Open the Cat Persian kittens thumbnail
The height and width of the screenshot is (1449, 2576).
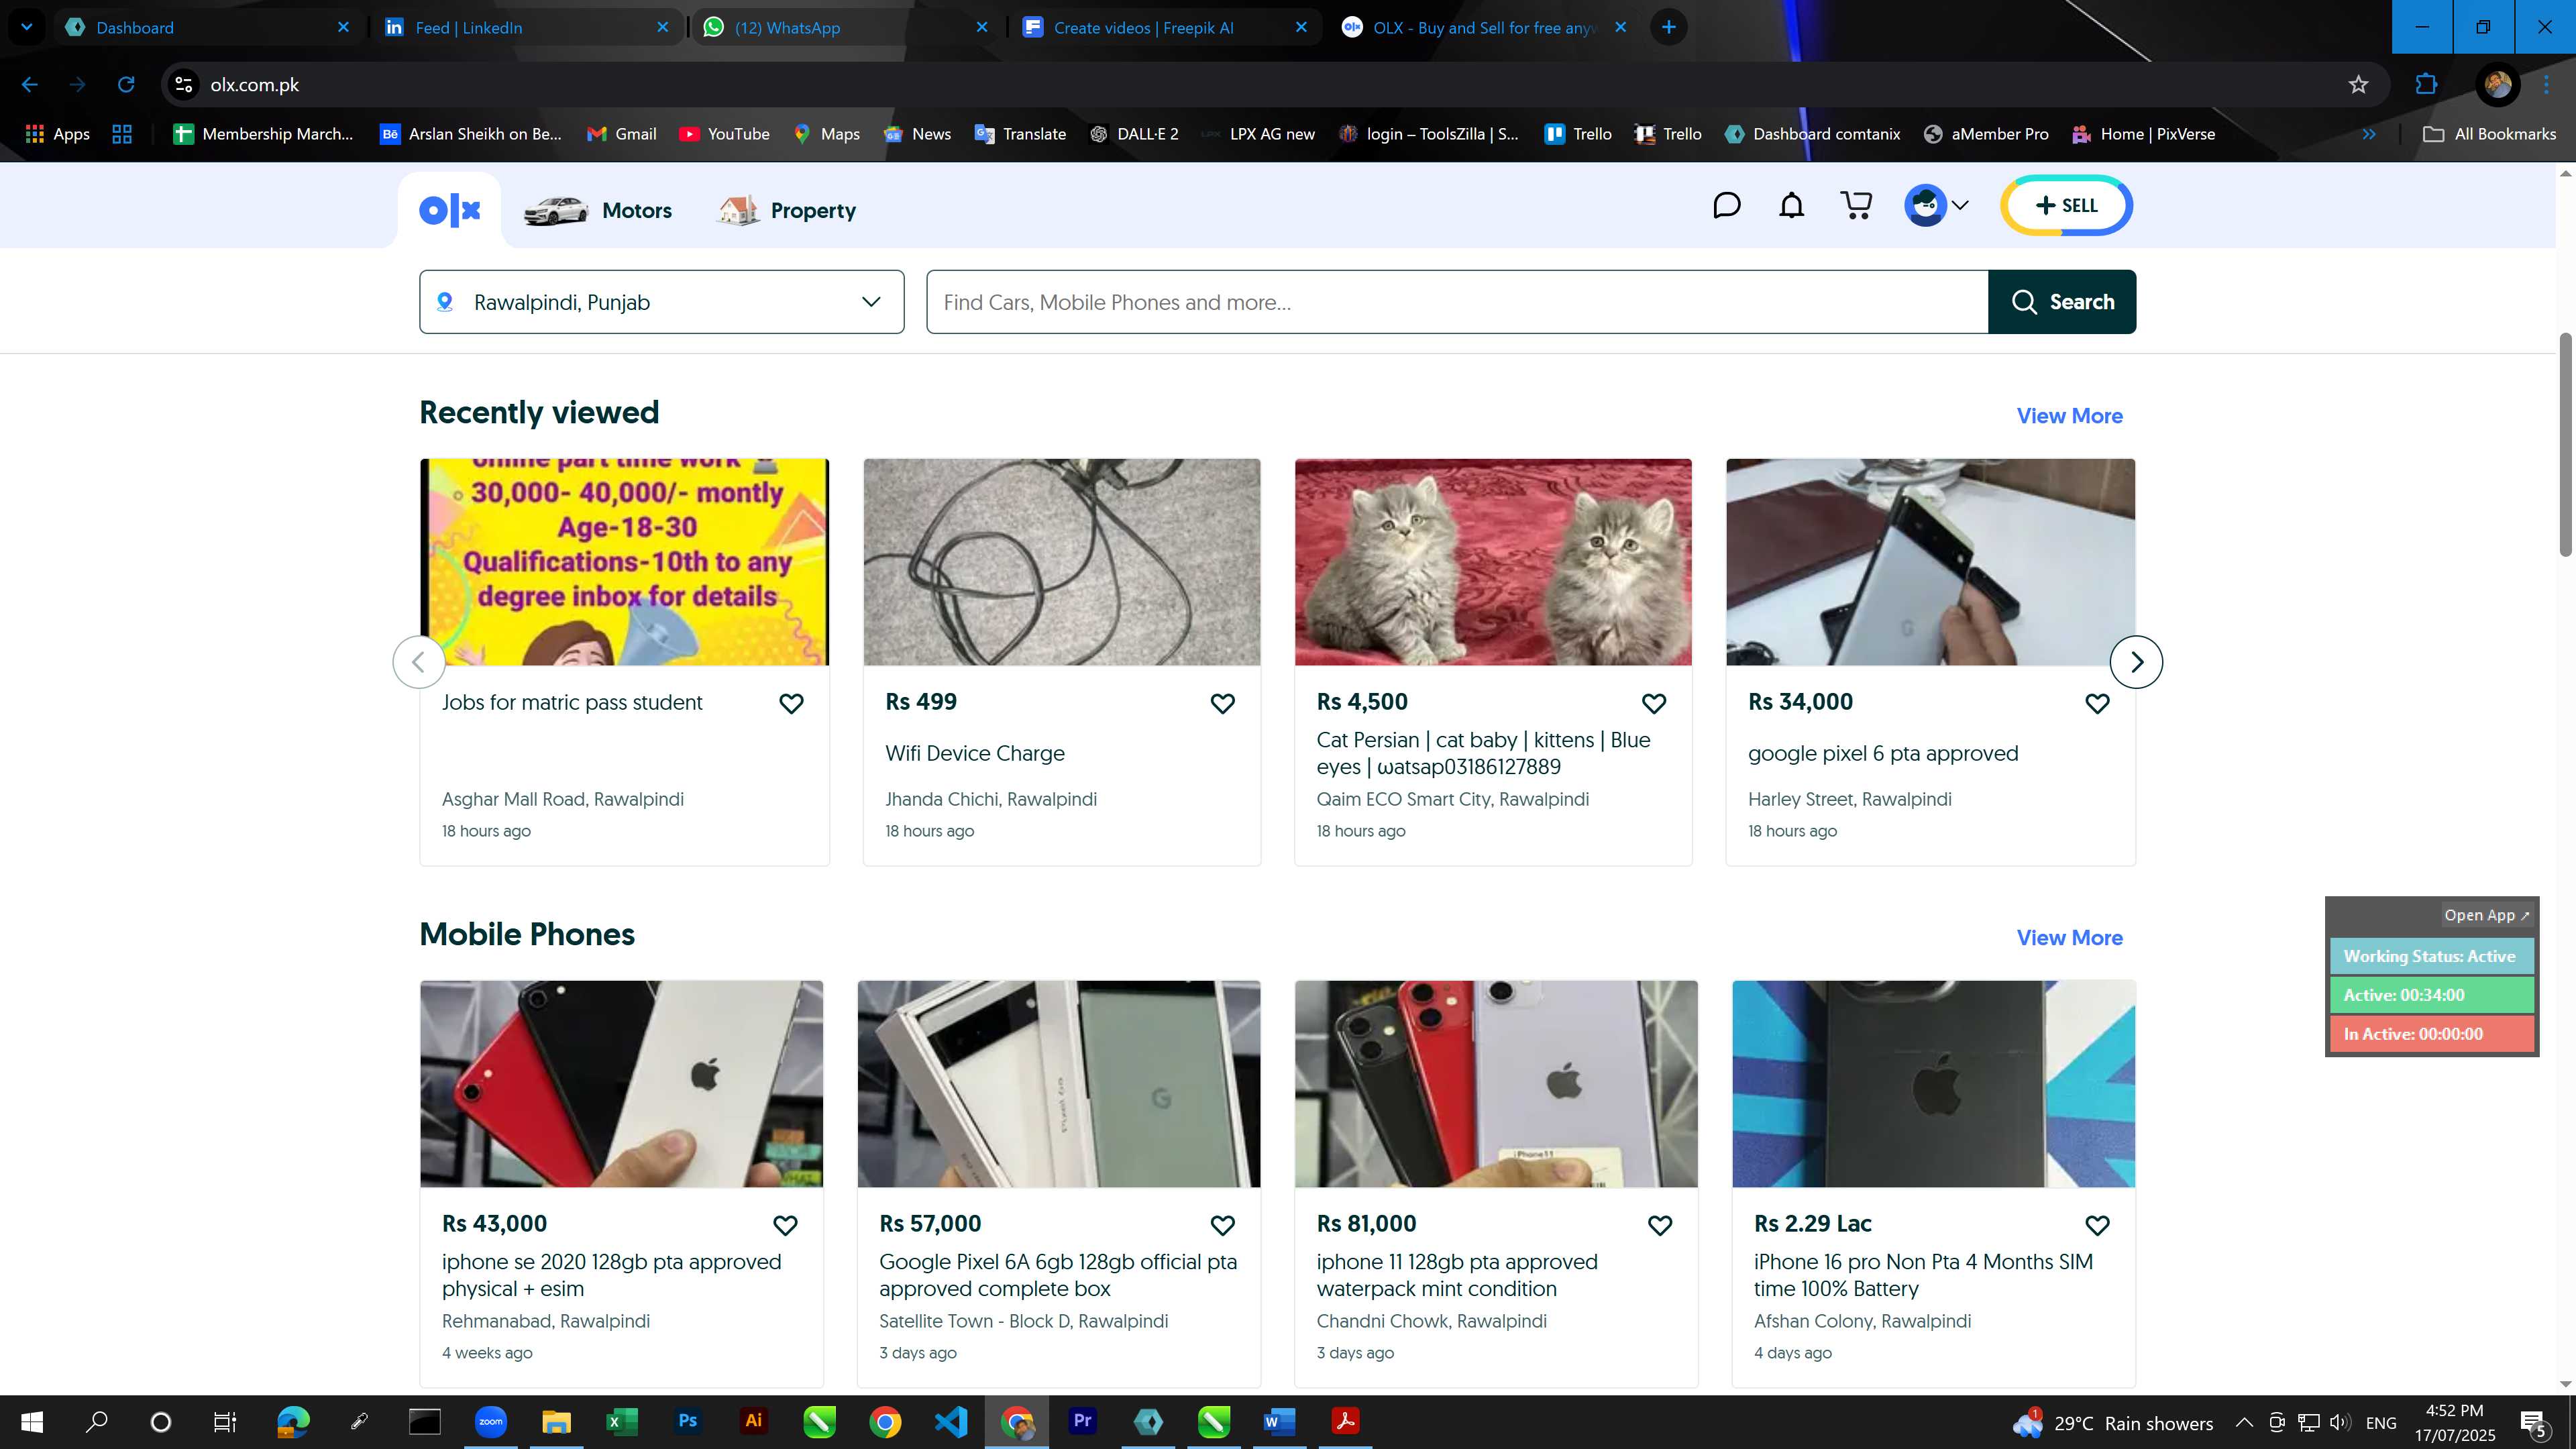point(1493,562)
